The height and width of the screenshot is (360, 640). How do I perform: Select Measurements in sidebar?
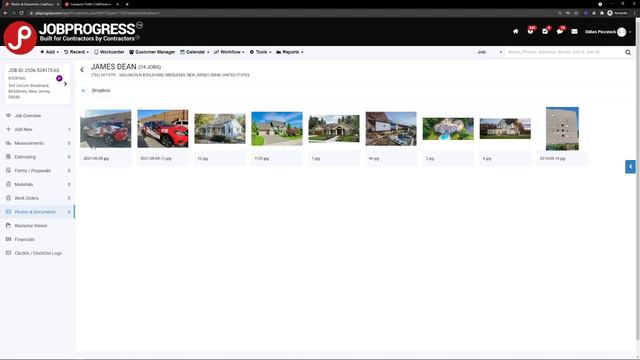pyautogui.click(x=38, y=143)
